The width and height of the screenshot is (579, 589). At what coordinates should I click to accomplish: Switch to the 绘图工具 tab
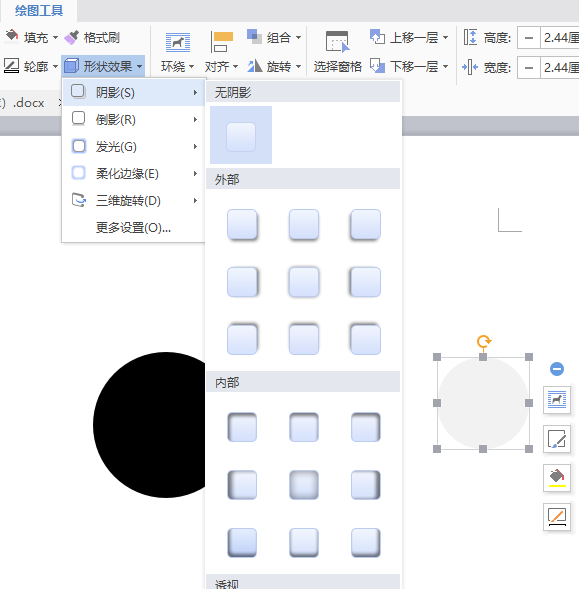click(39, 11)
